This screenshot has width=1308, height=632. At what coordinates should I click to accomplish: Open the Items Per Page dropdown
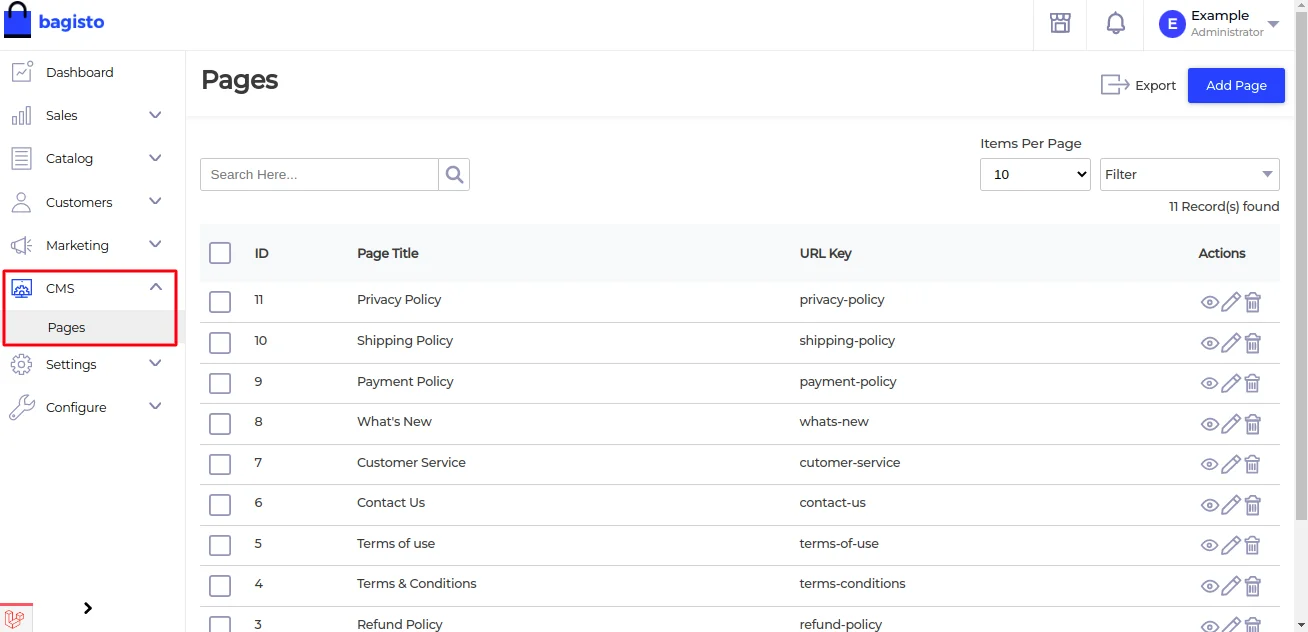pyautogui.click(x=1035, y=174)
